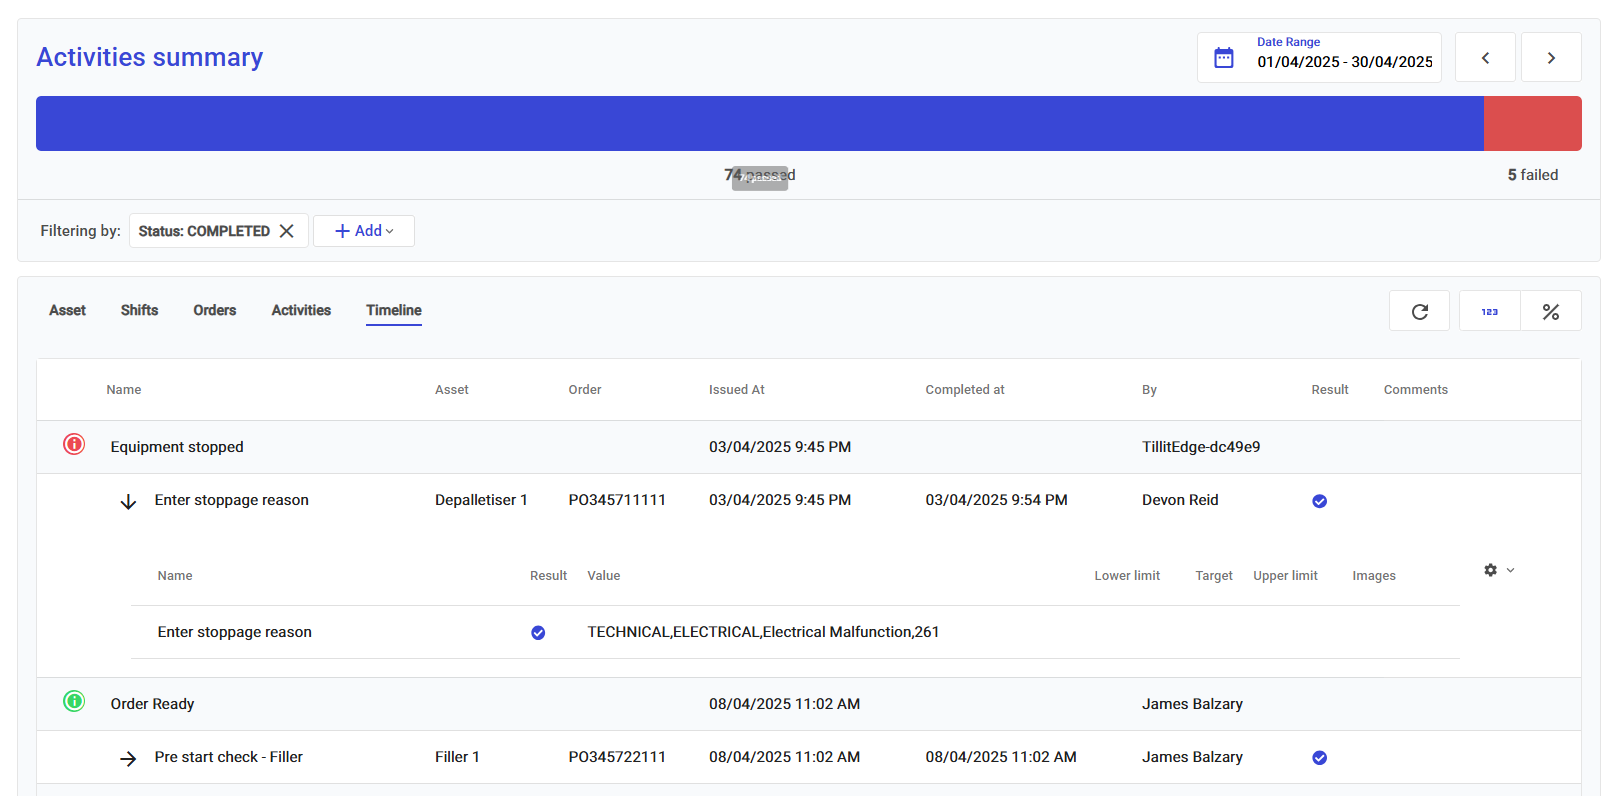Collapse the Enter stoppage reason row
Viewport: 1605px width, 796px height.
coord(128,501)
